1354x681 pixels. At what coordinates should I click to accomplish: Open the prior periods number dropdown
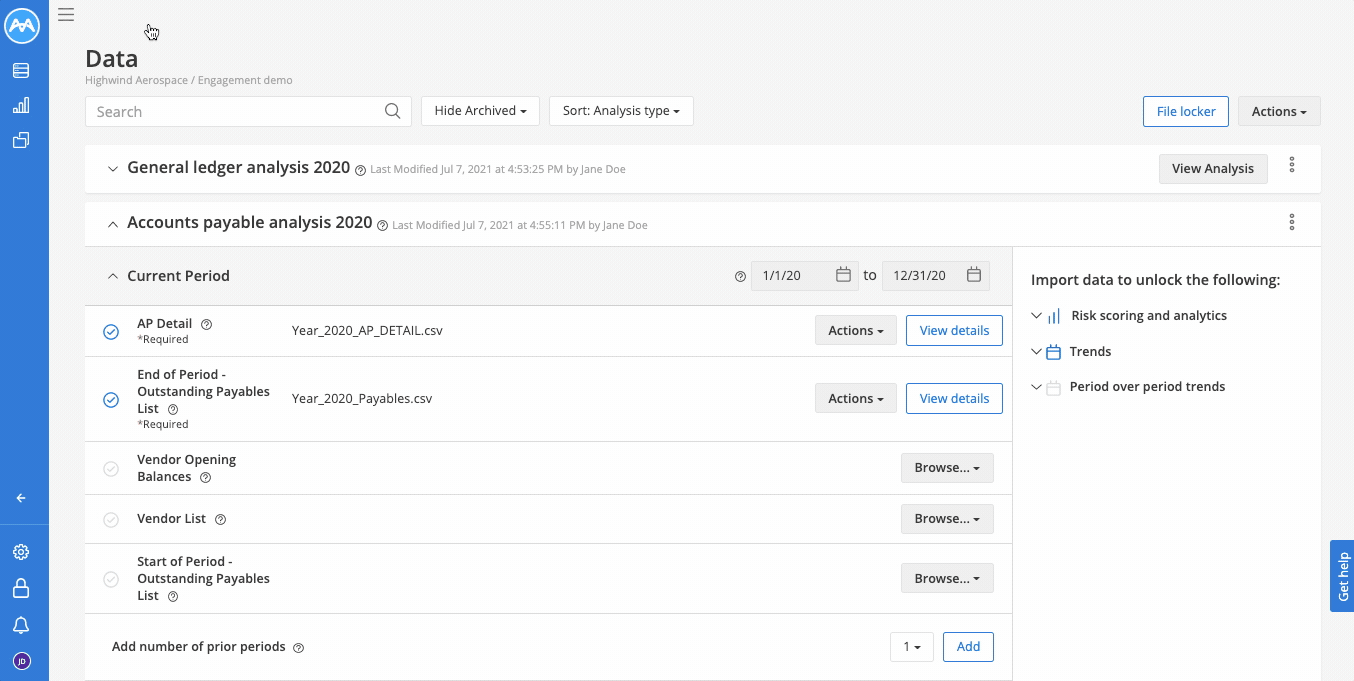tap(912, 646)
